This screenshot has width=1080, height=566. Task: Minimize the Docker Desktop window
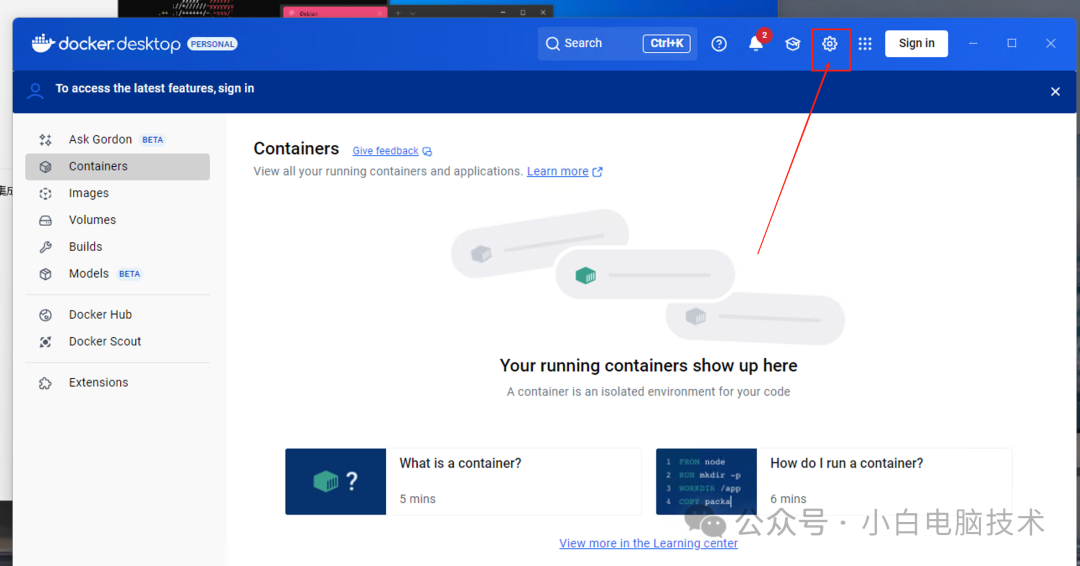pos(973,43)
